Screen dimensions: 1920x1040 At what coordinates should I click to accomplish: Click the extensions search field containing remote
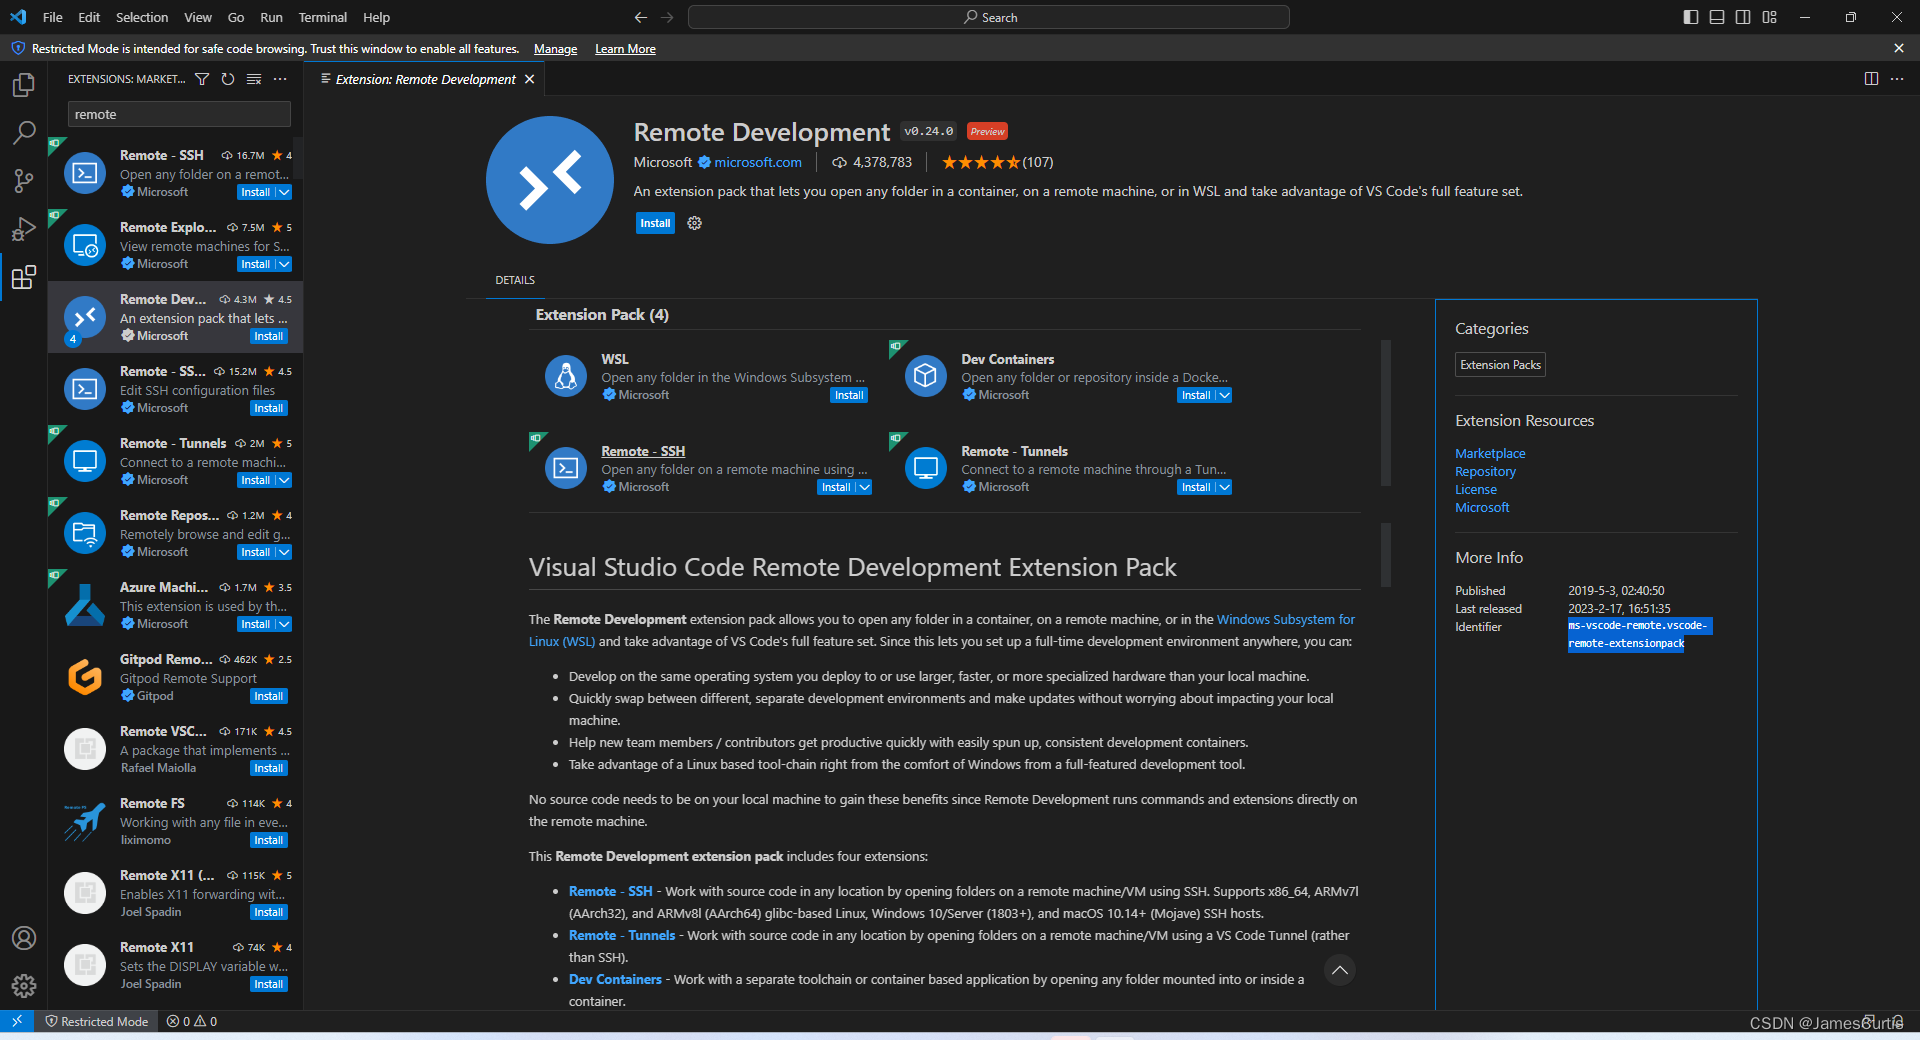pyautogui.click(x=179, y=114)
